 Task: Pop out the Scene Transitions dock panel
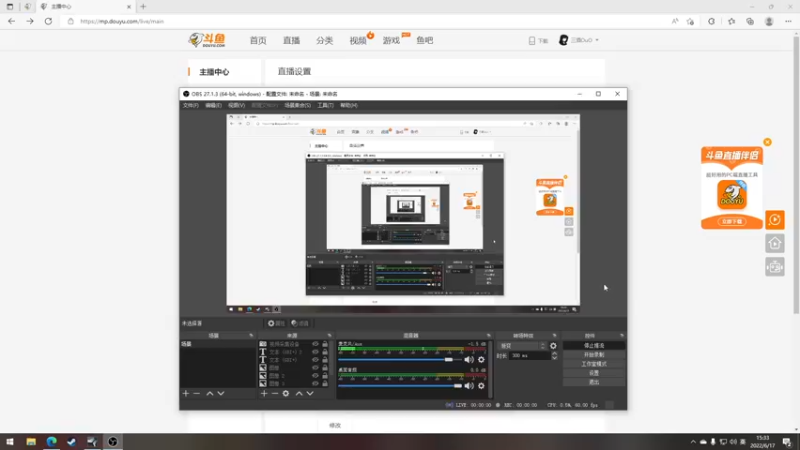click(x=555, y=336)
